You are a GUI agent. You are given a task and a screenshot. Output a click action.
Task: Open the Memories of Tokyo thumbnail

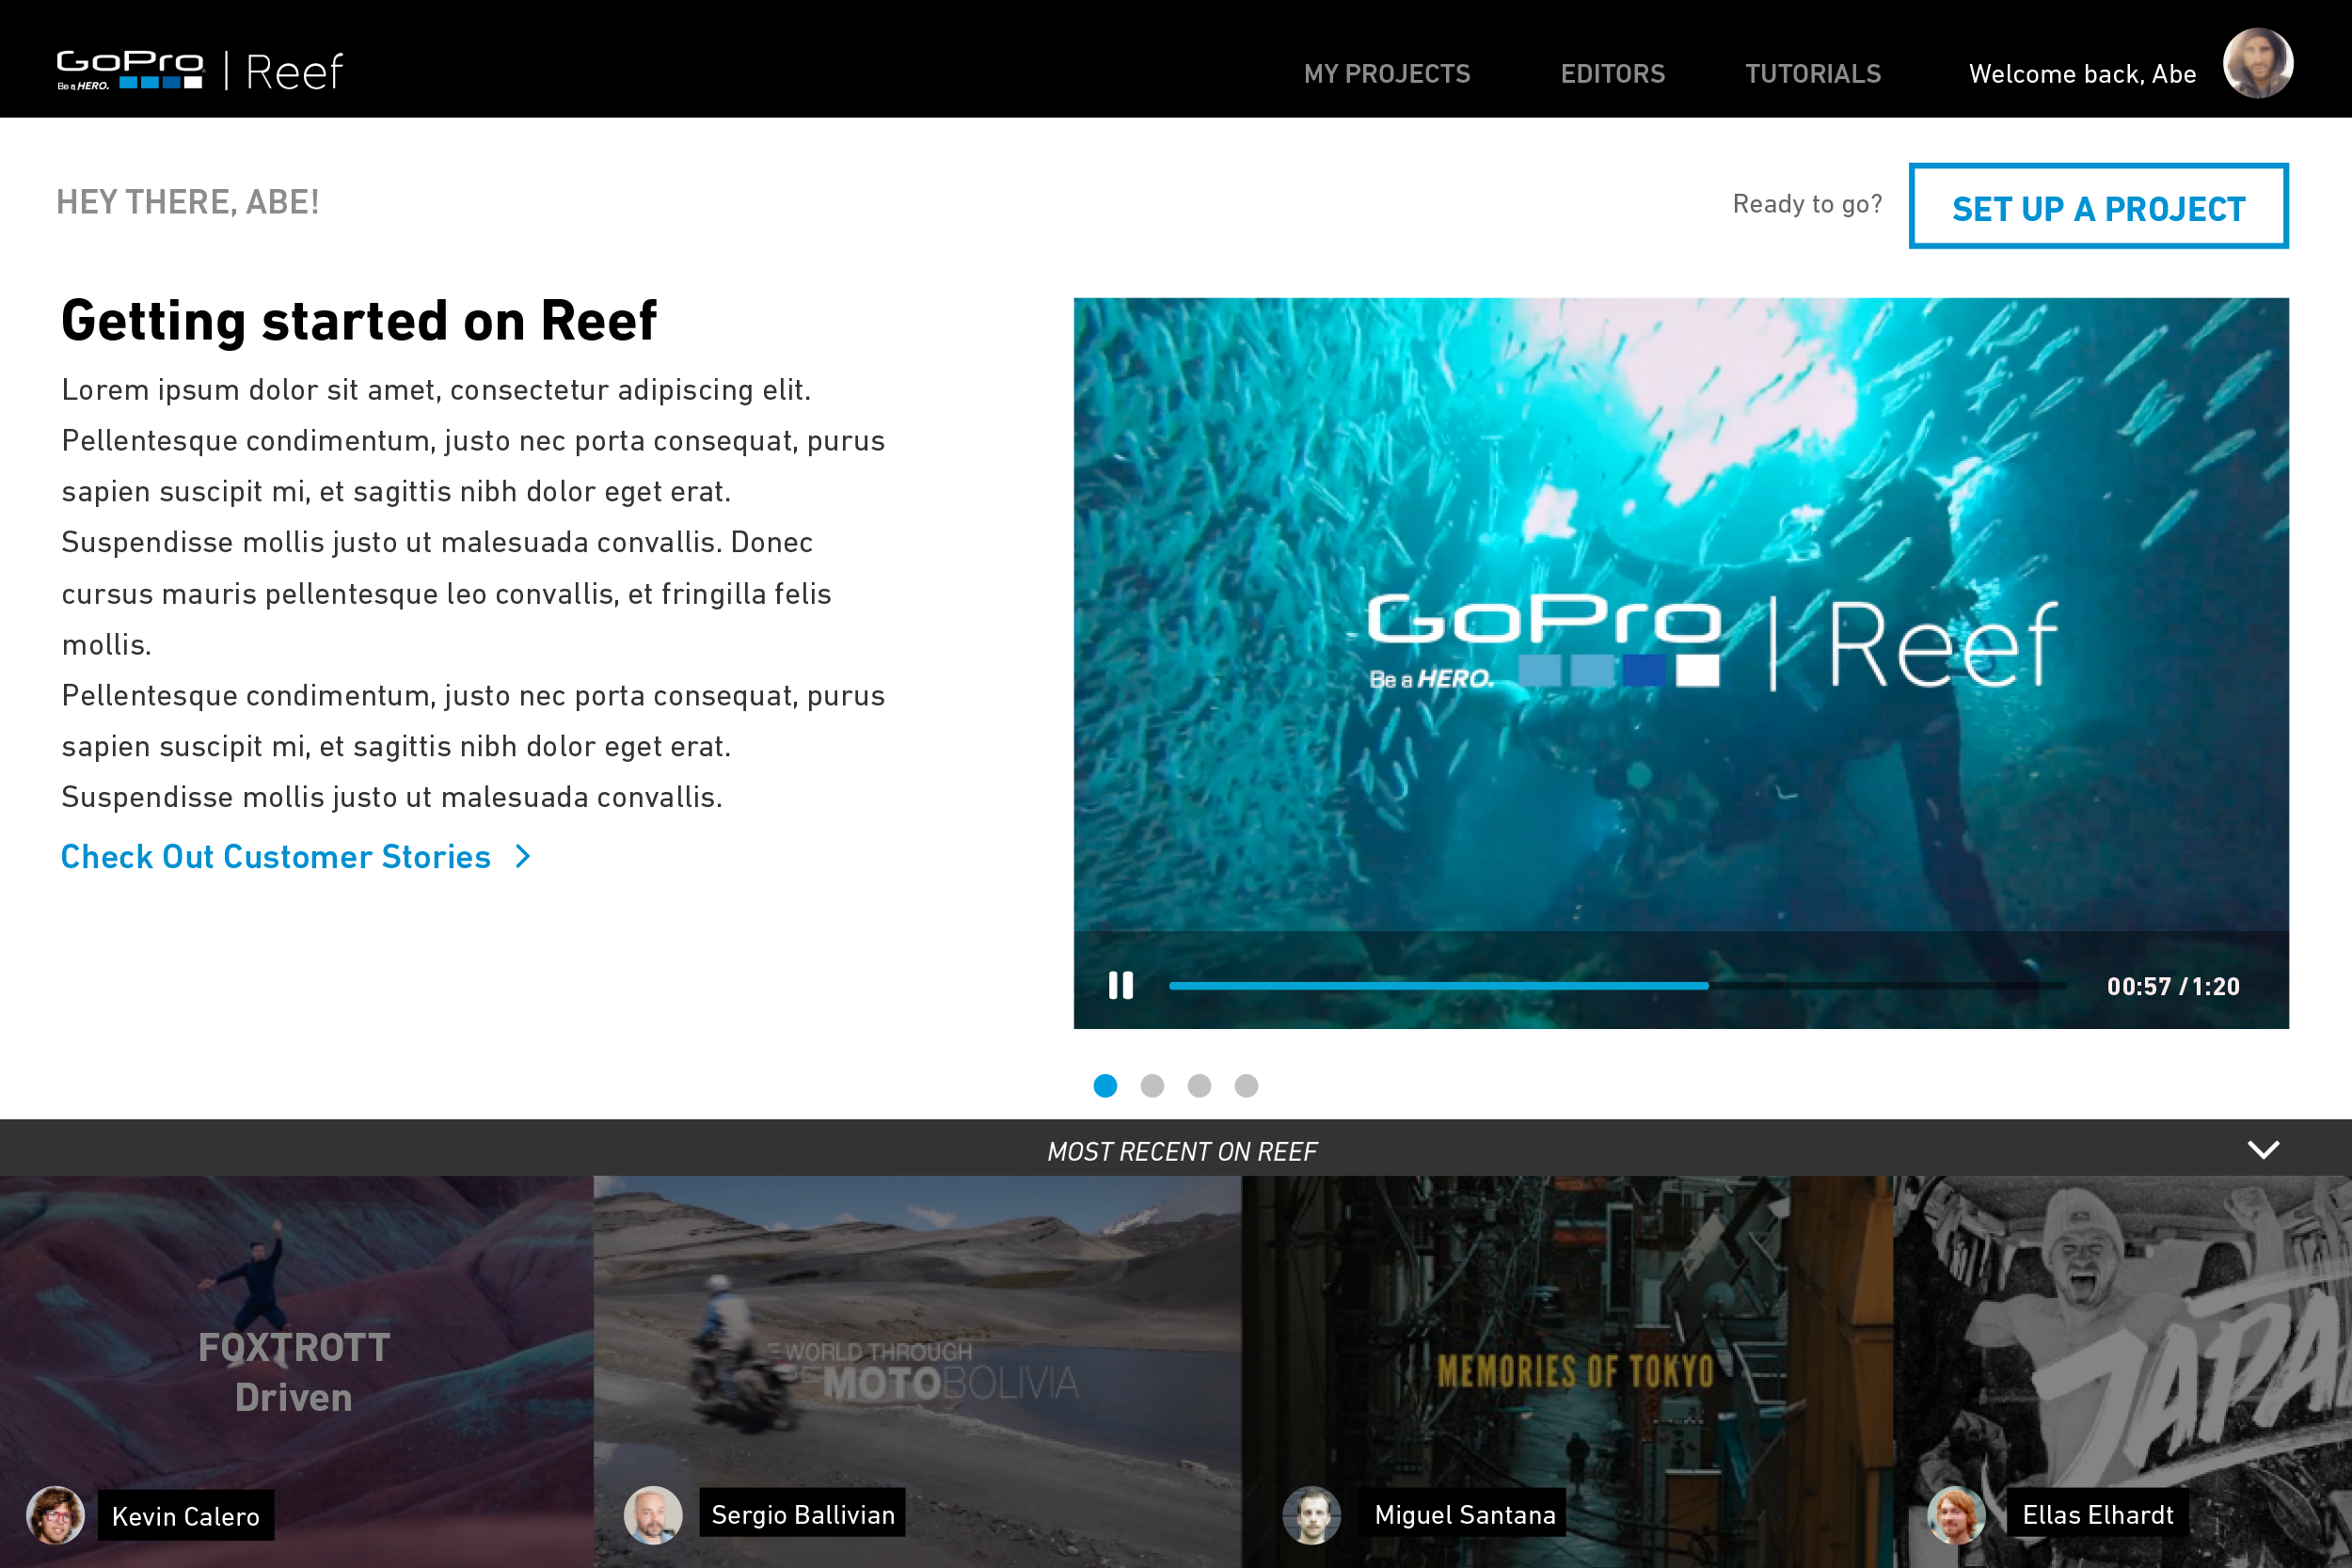click(x=1566, y=1371)
